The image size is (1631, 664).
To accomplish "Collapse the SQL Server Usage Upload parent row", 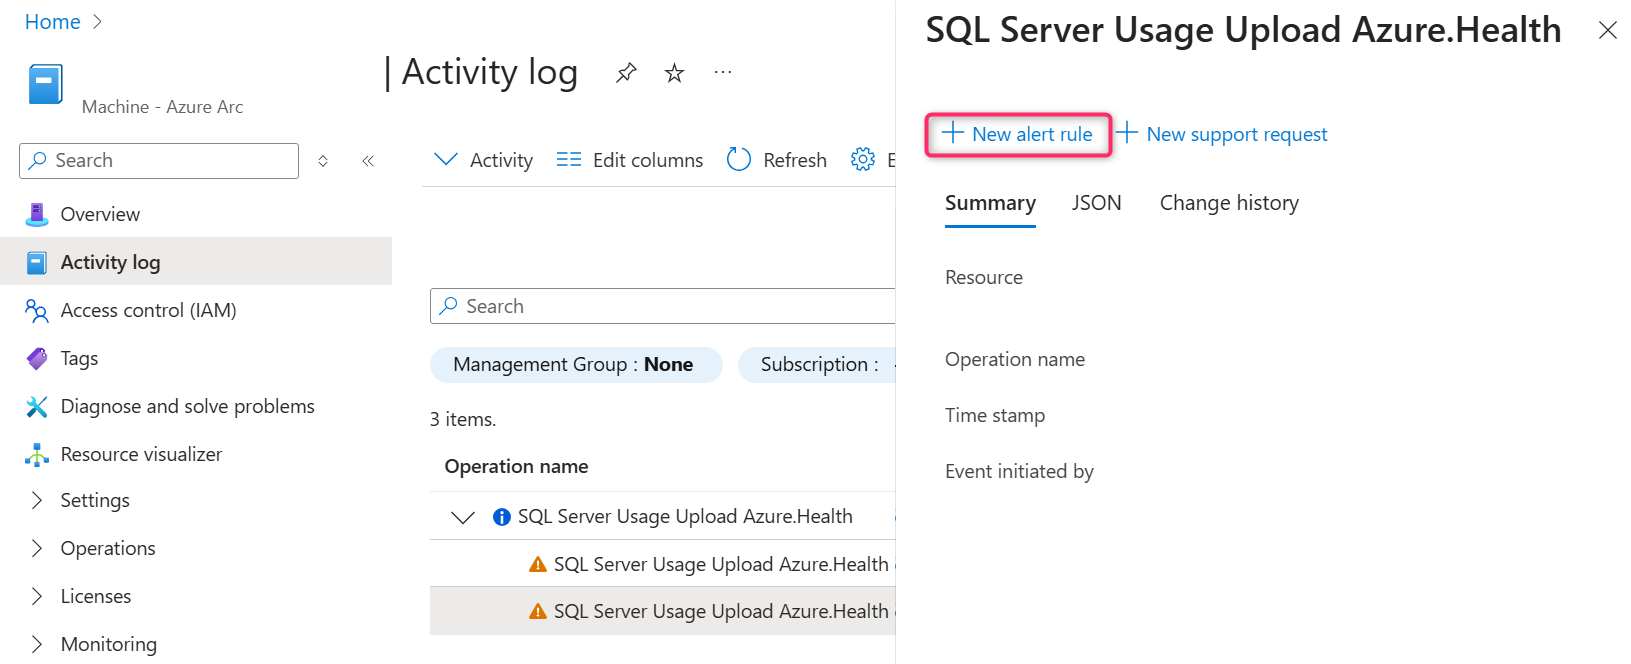I will [463, 517].
